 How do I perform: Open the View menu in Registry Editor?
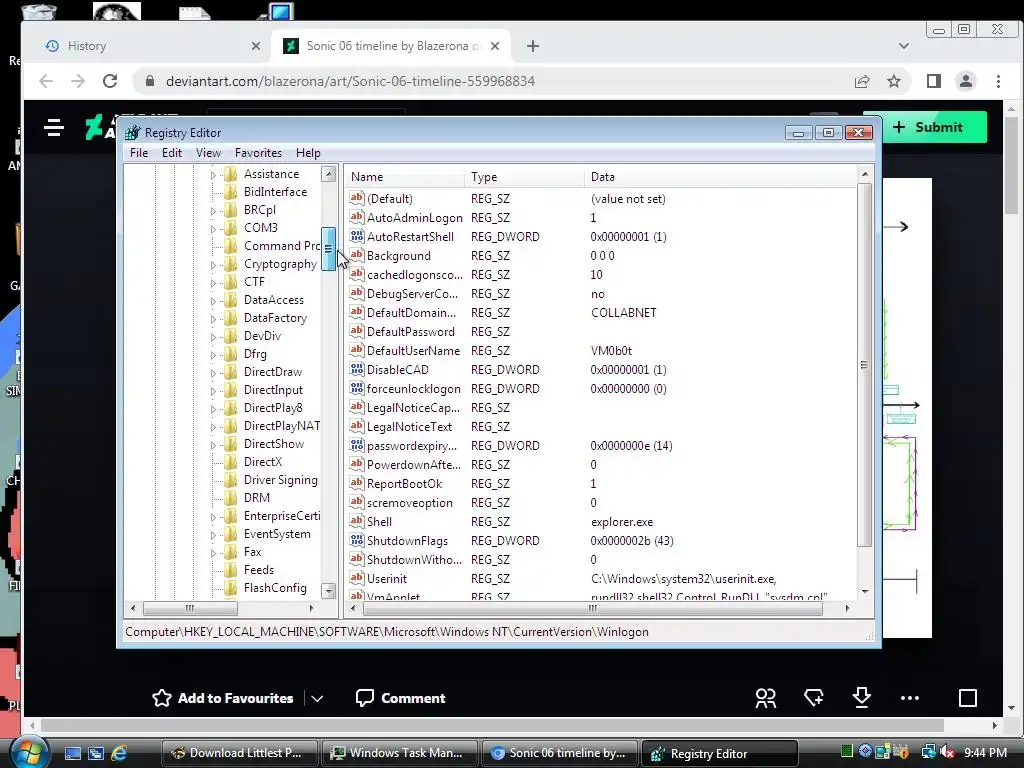(x=208, y=153)
